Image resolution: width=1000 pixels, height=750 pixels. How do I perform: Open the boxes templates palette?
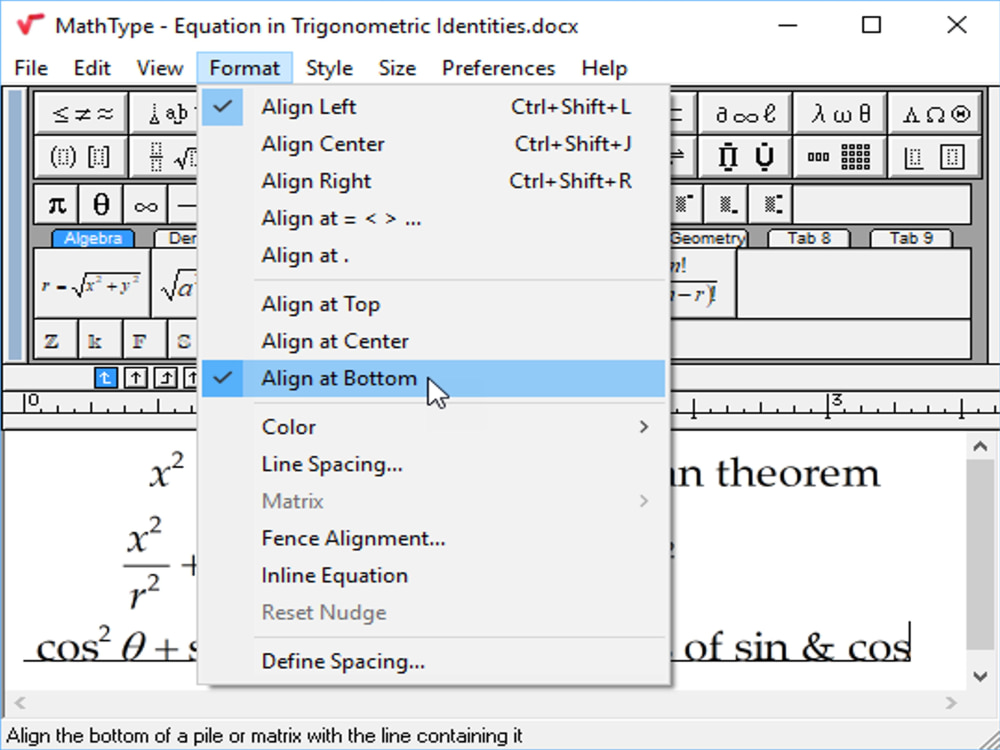pyautogui.click(x=934, y=156)
